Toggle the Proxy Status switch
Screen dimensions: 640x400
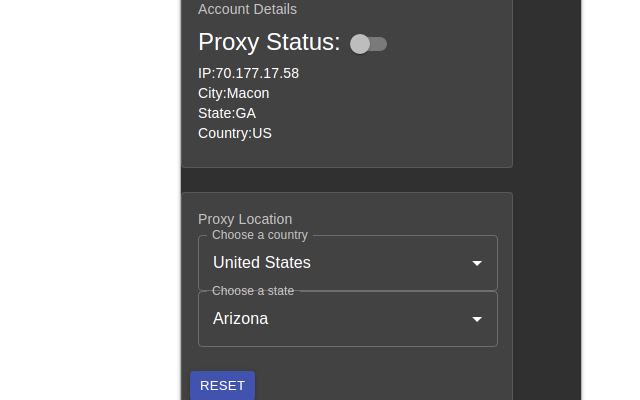368,43
